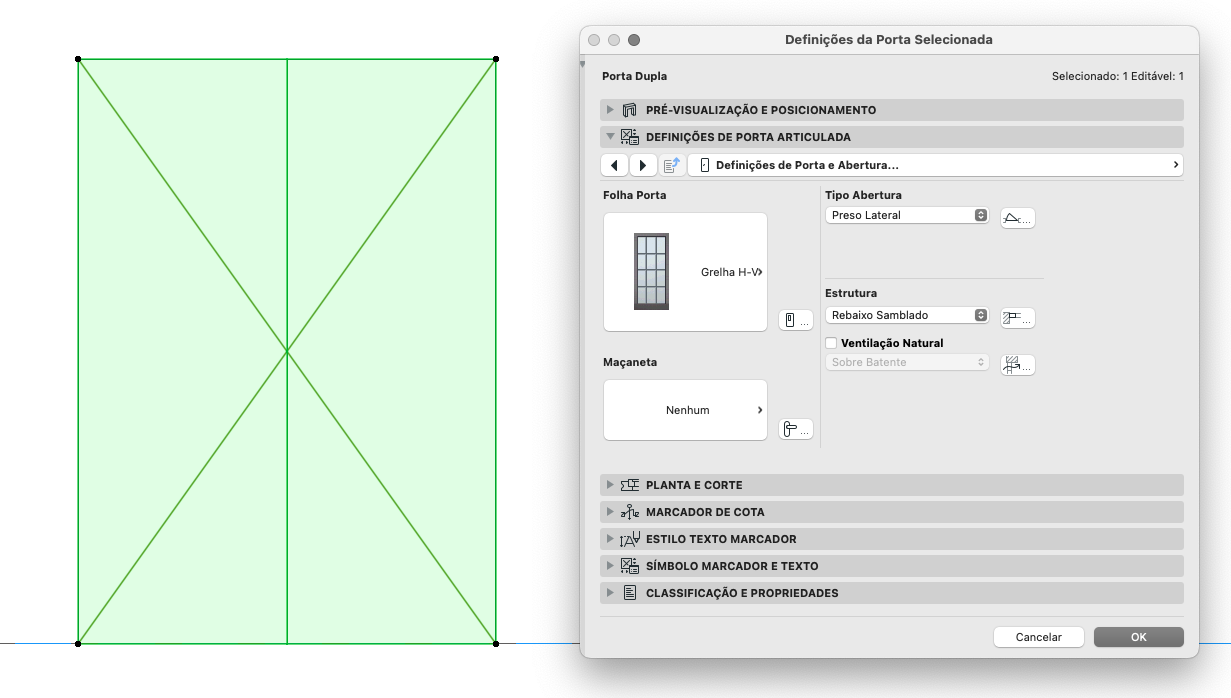Screen dimensions: 1231x698
Task: Click the Estilo Texto Marcador panel icon
Action: pos(630,539)
